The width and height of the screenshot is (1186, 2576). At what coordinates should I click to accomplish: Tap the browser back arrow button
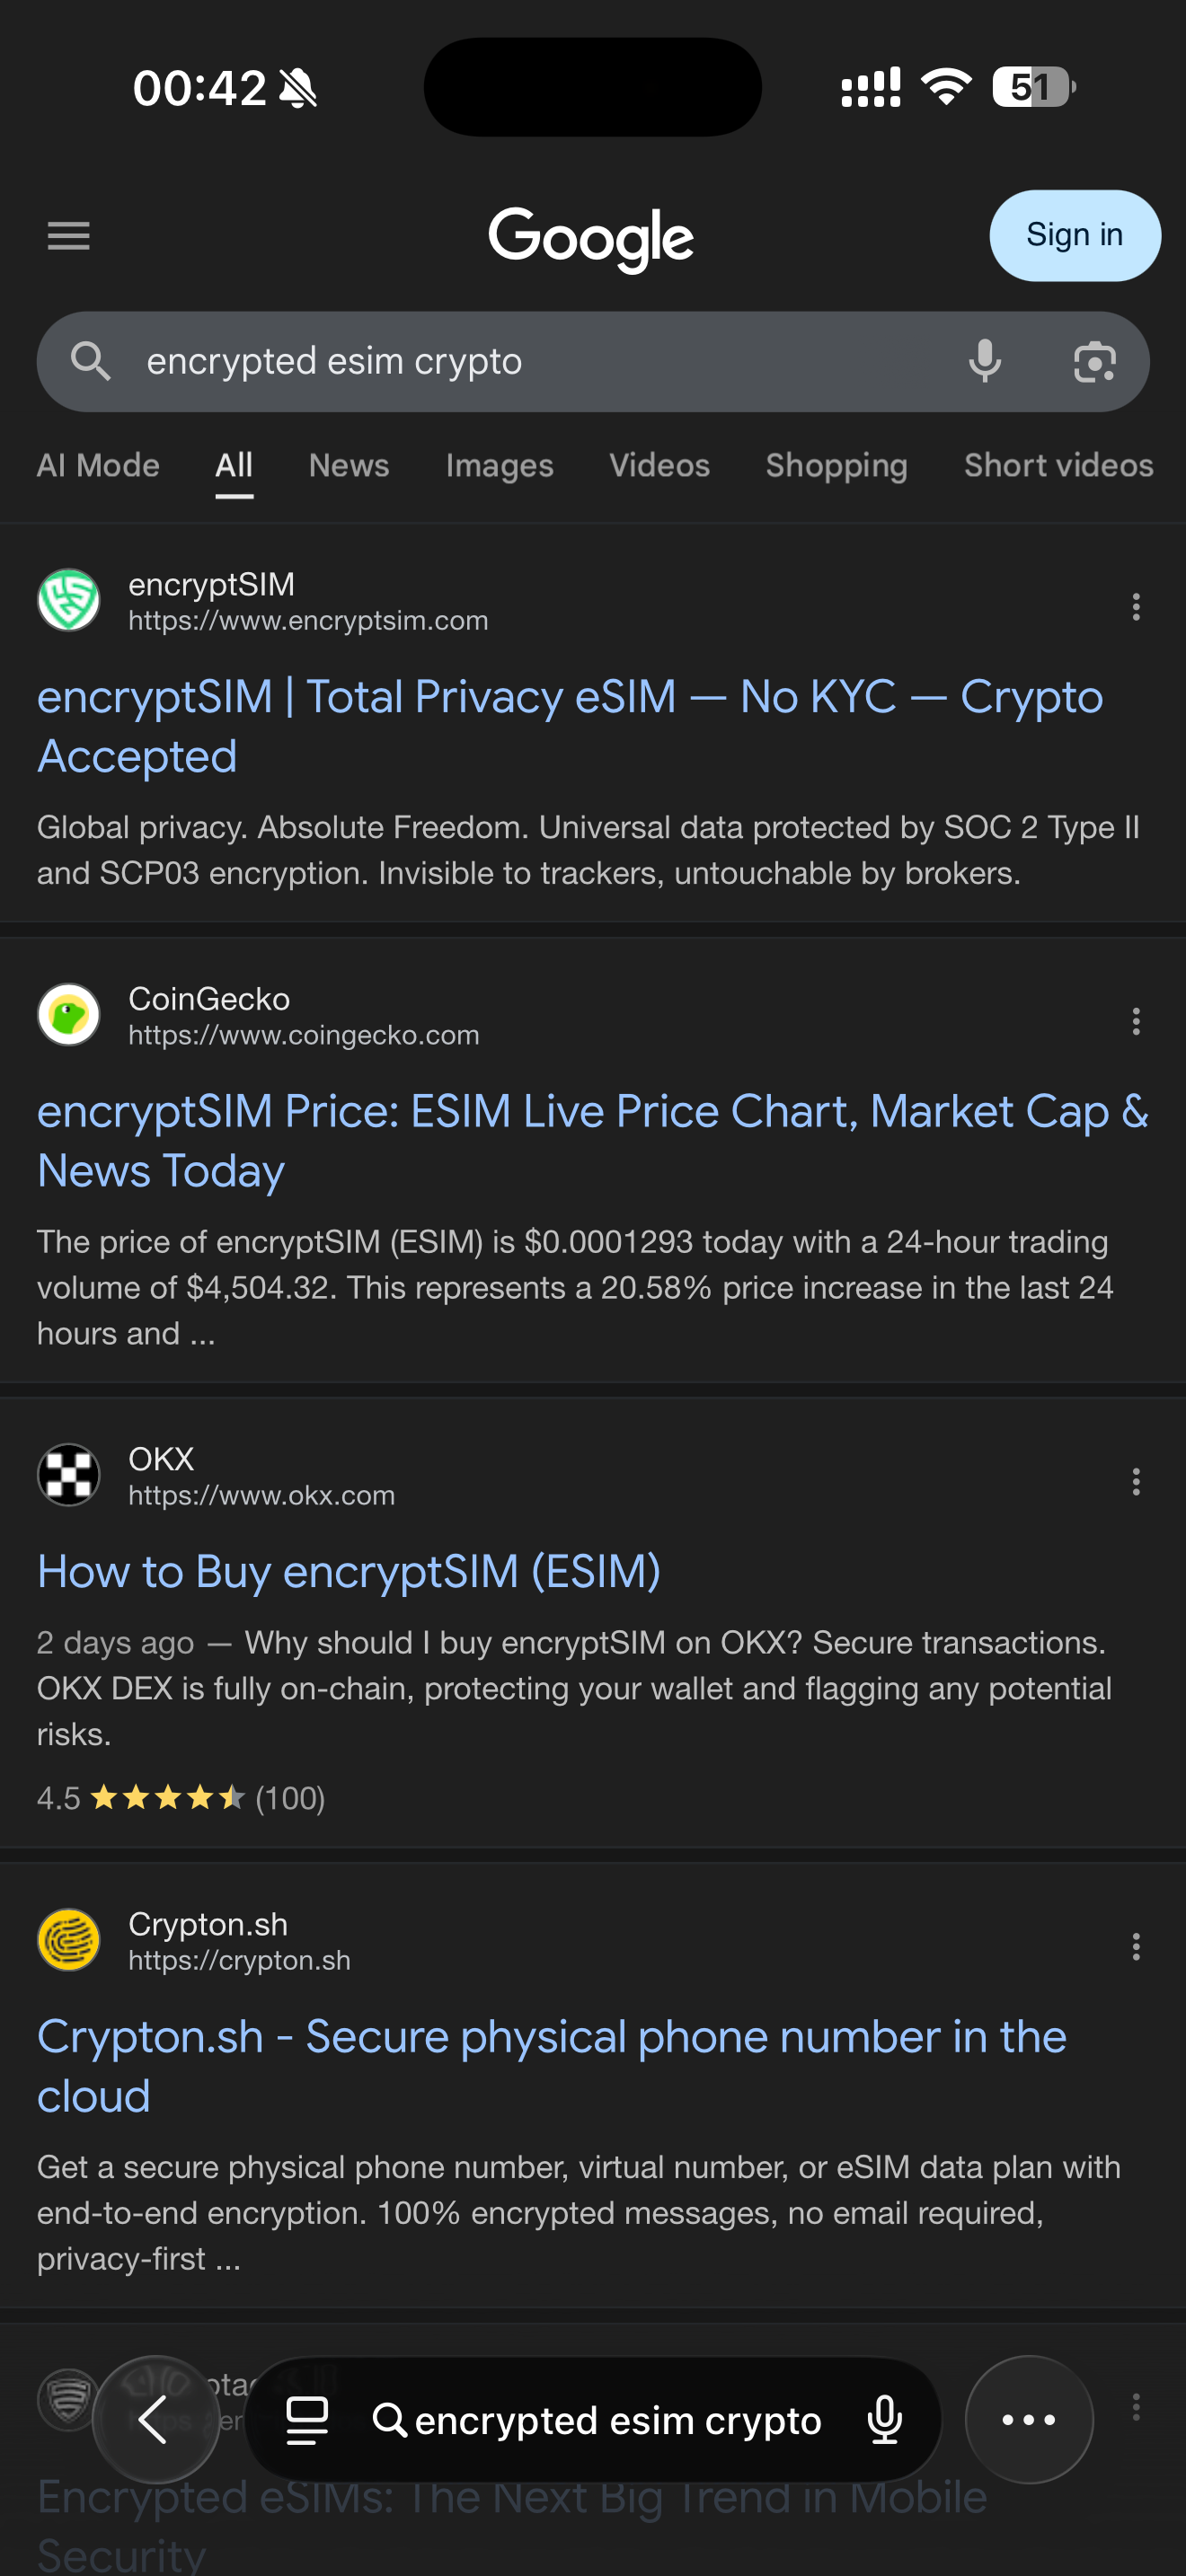tap(154, 2419)
